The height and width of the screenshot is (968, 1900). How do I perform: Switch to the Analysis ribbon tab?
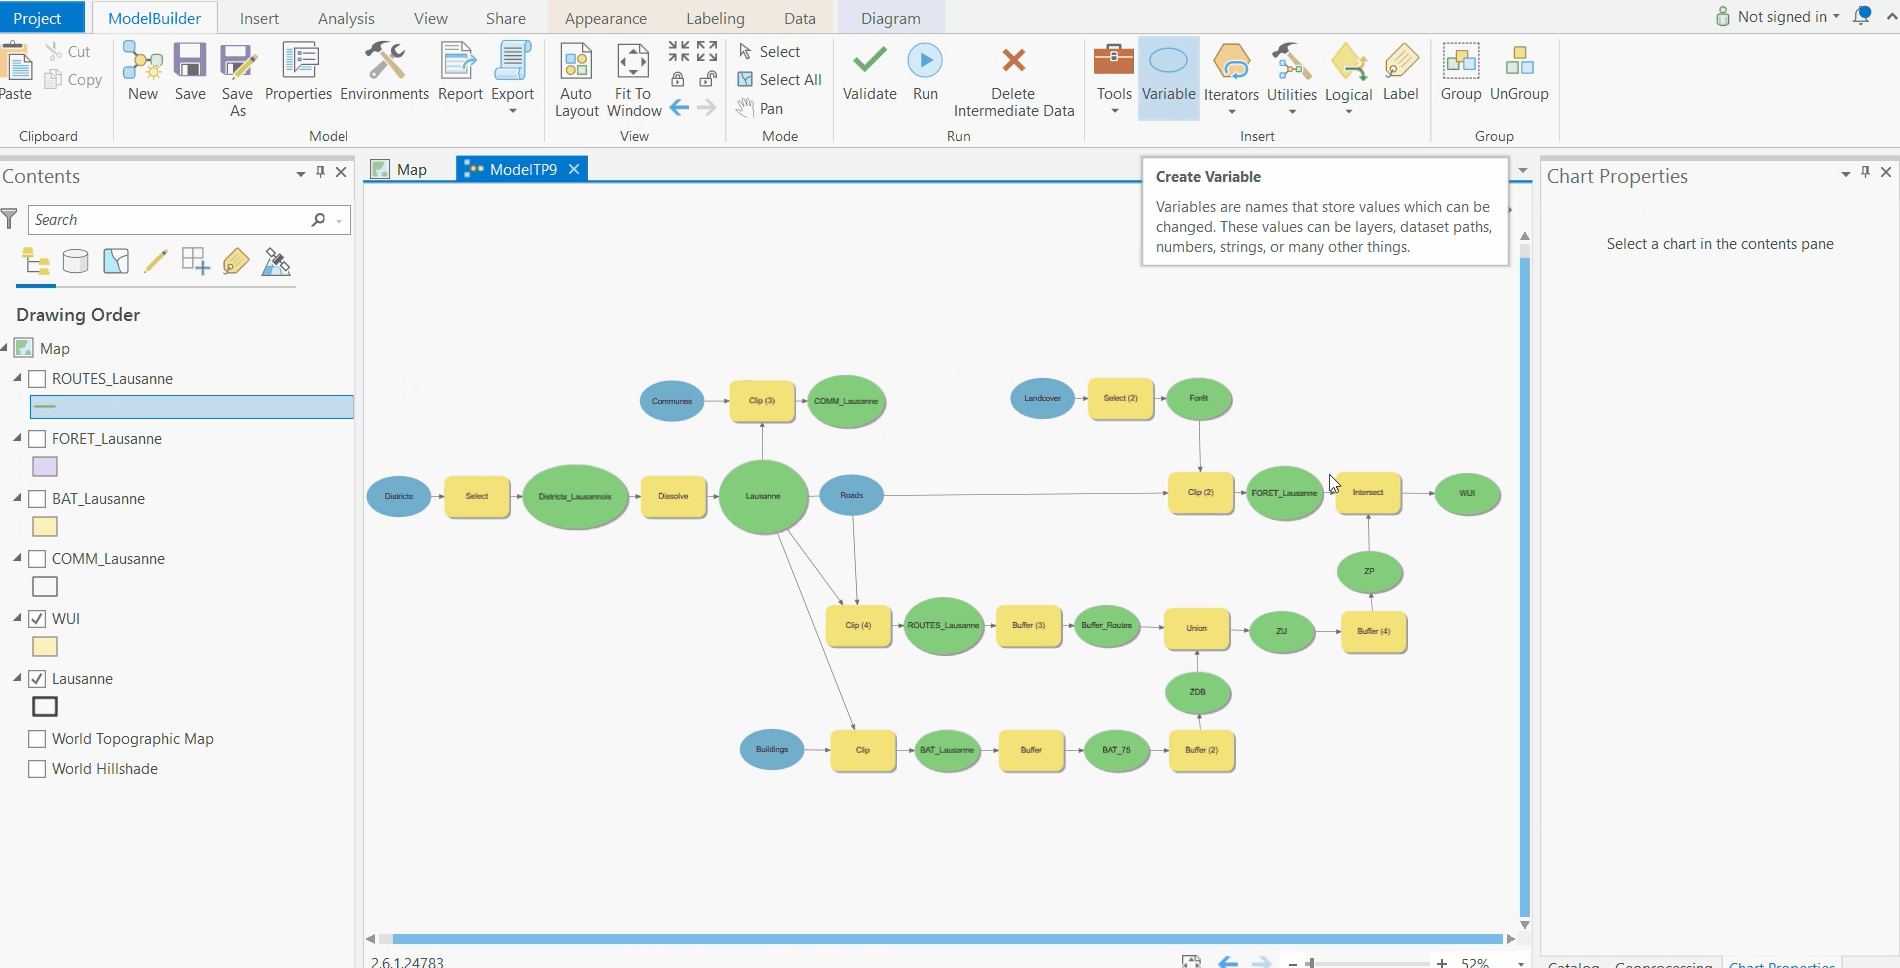[x=346, y=18]
